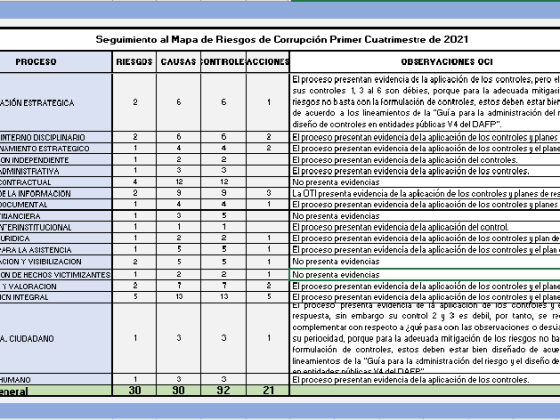Select the ACIÓN ESTRATEGICA row long observation cell
The width and height of the screenshot is (560, 420).
coord(425,102)
